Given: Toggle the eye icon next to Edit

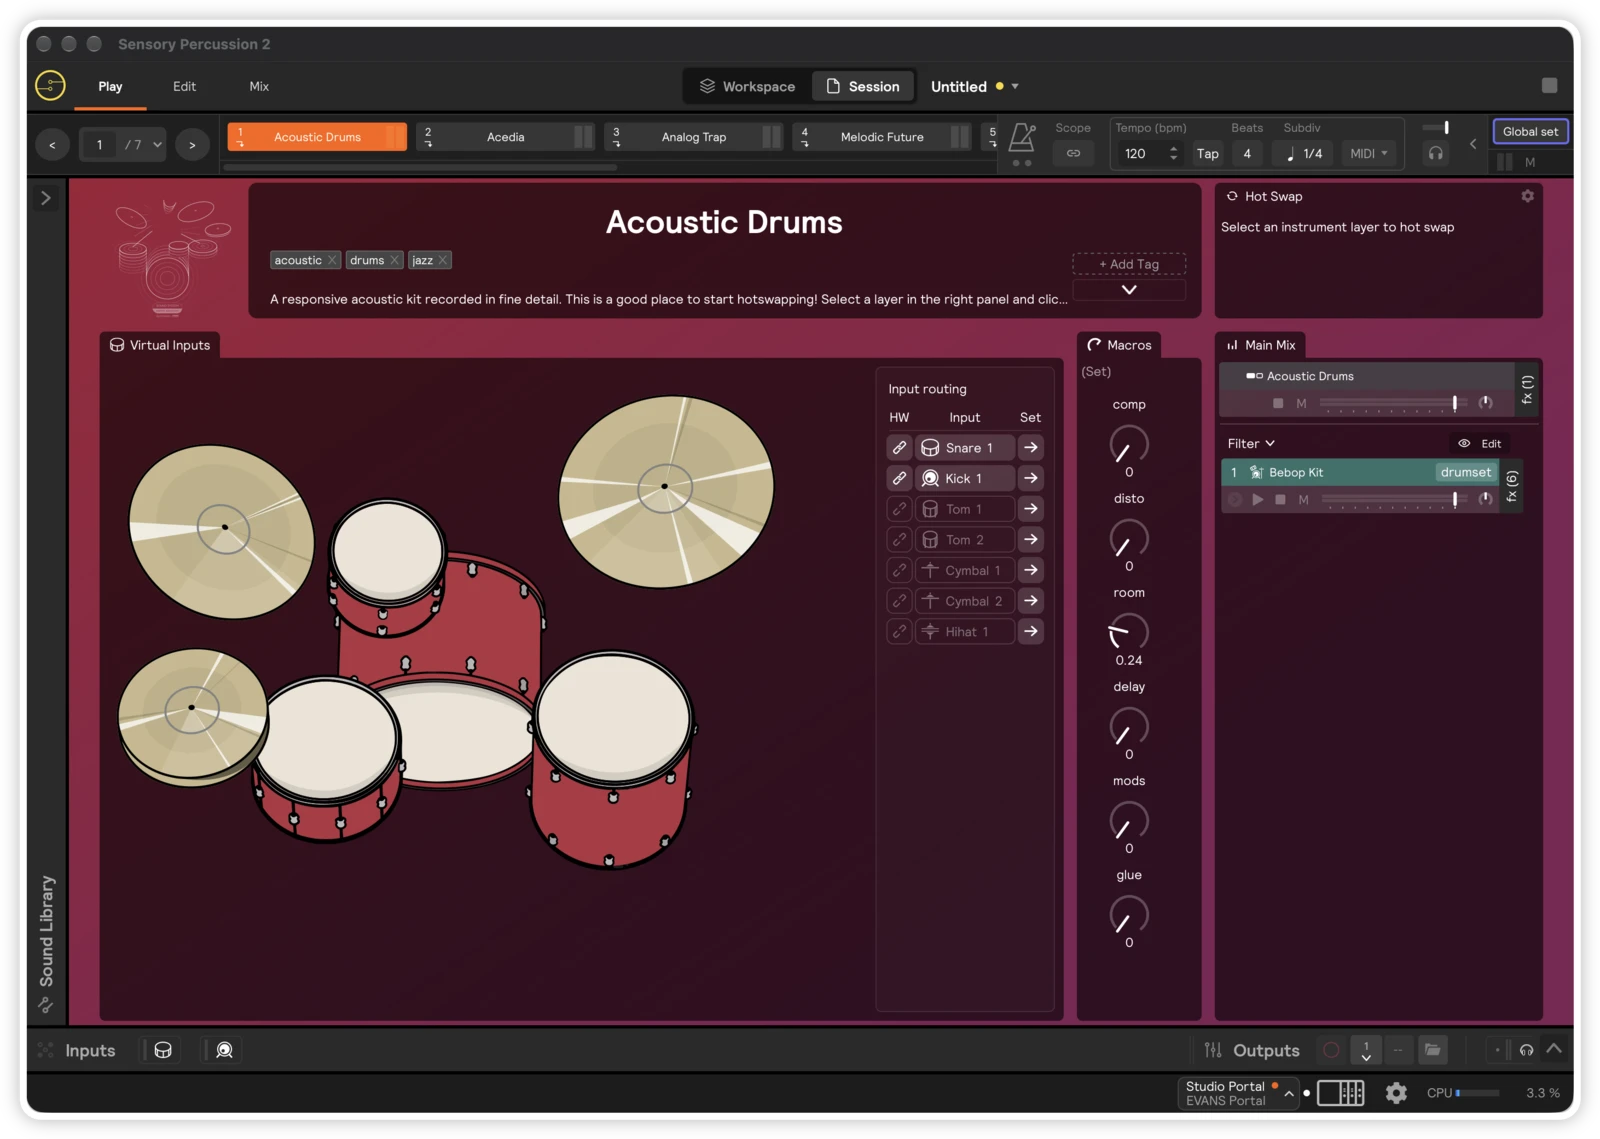Looking at the screenshot, I should [x=1464, y=444].
